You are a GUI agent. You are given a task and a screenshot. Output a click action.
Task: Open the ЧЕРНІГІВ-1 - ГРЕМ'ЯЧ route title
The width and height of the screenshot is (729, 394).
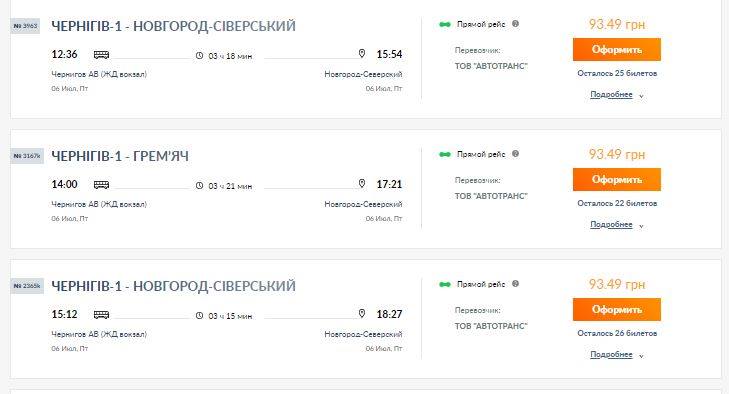point(120,156)
